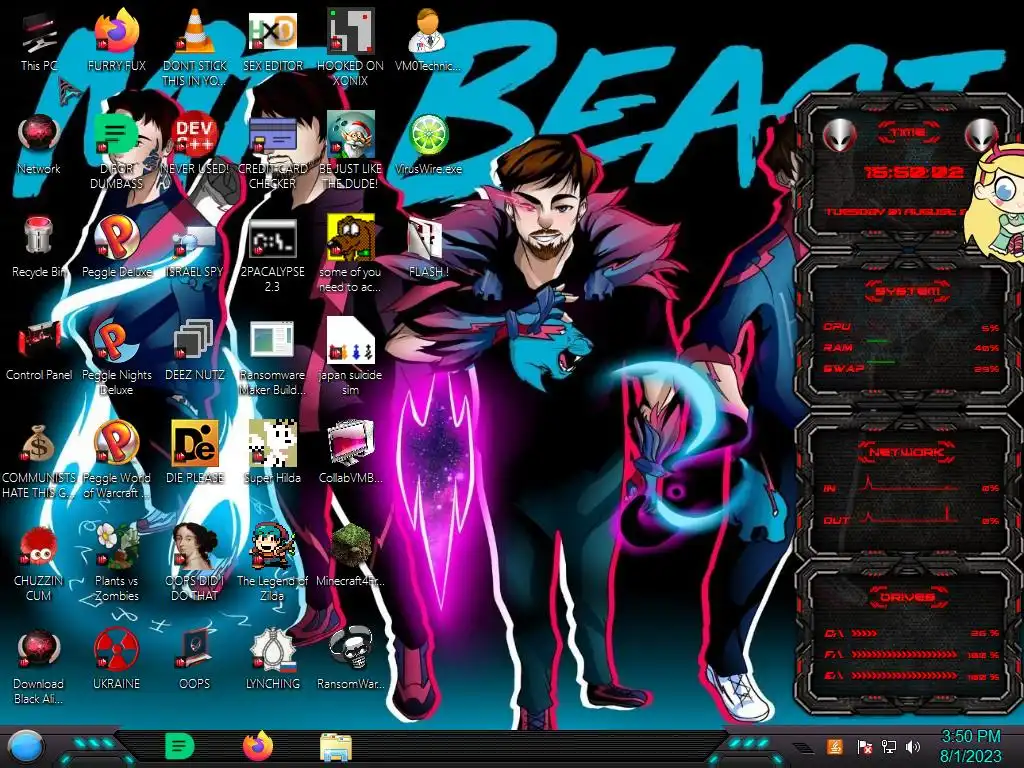Click the network tray icon
The height and width of the screenshot is (768, 1024).
[x=888, y=746]
